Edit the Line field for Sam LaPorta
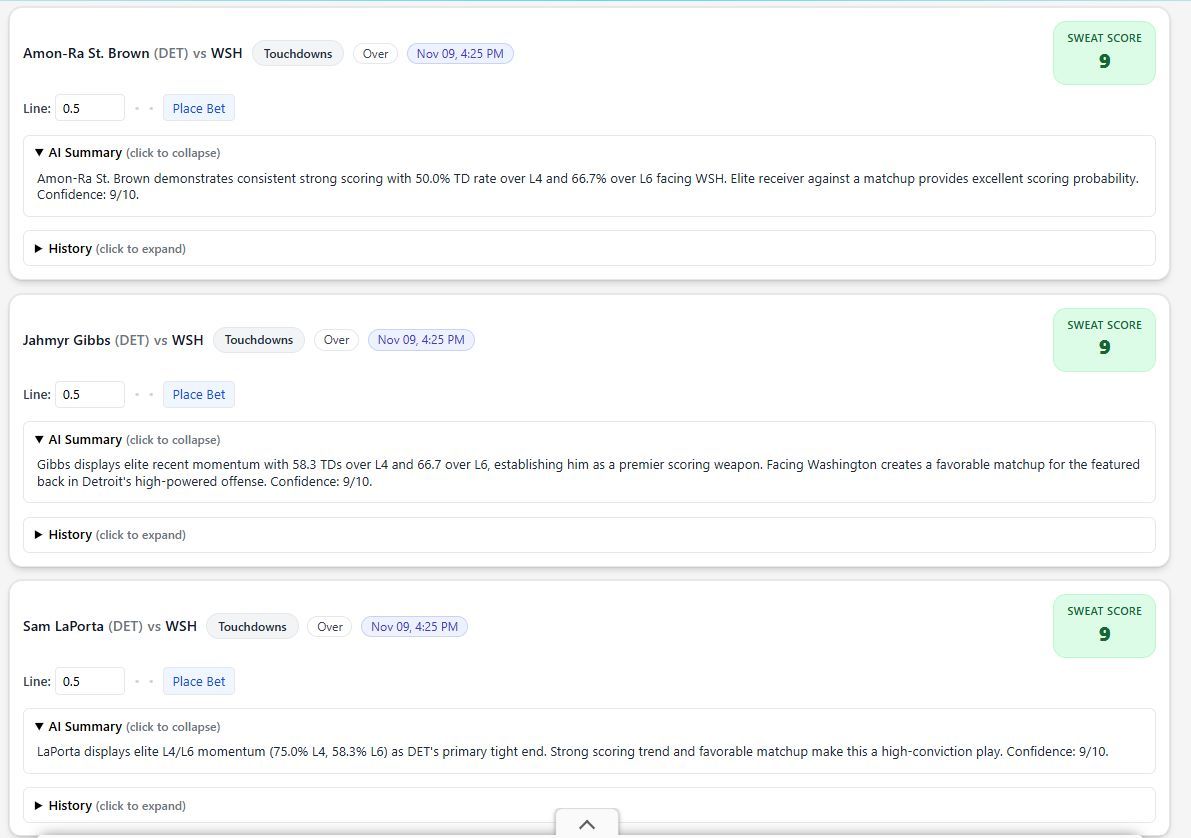Viewport: 1191px width, 838px height. tap(90, 681)
